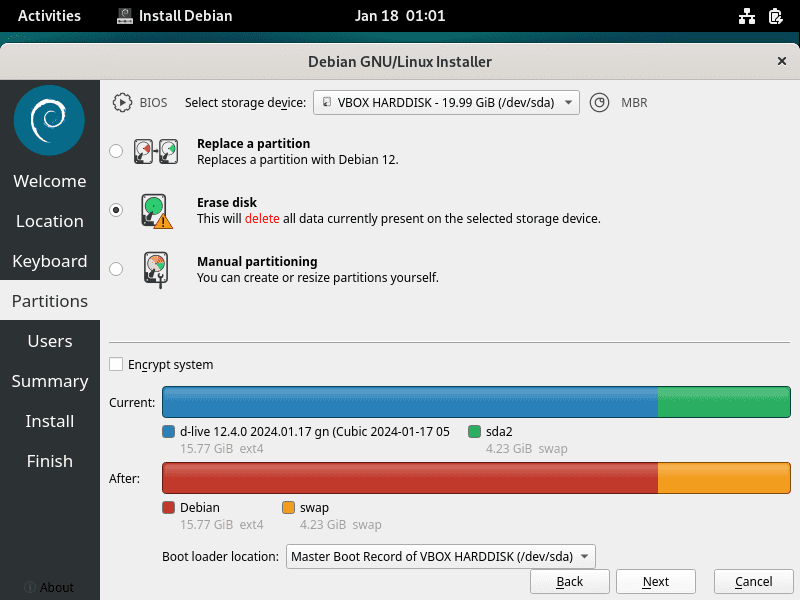Go to the Finish step
Image resolution: width=800 pixels, height=600 pixels.
[x=50, y=461]
